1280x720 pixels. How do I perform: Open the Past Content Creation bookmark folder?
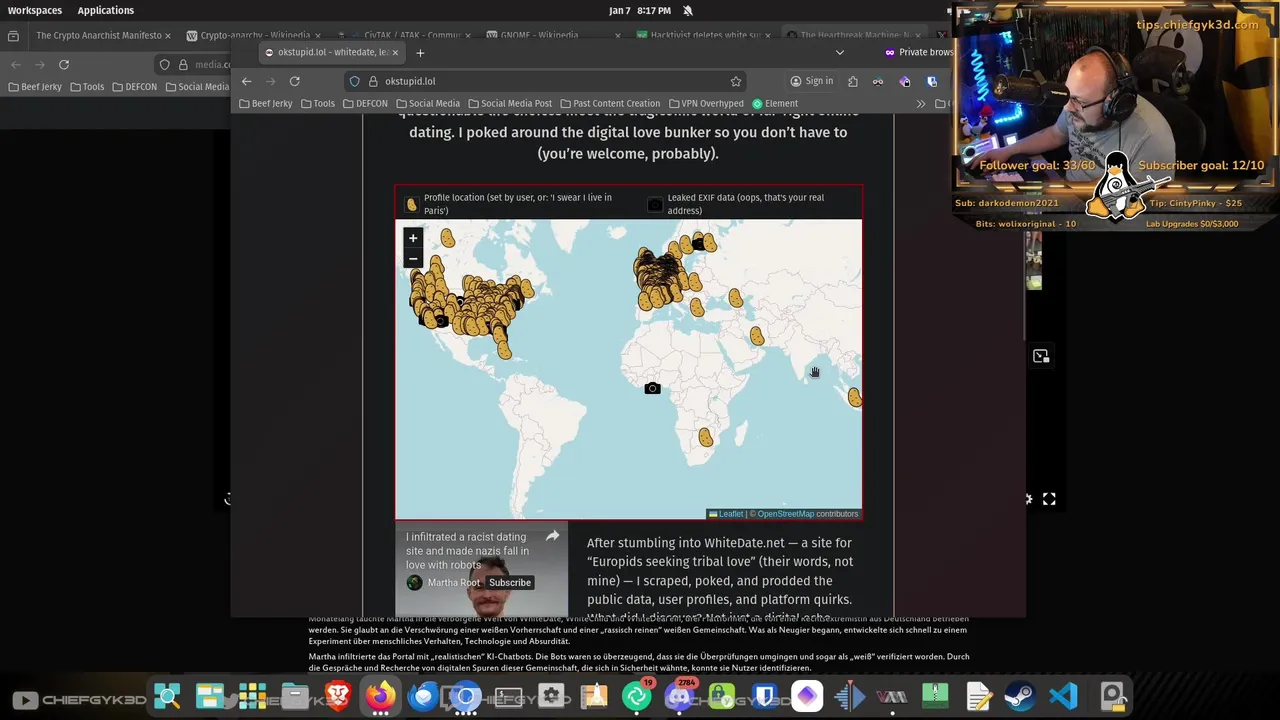coord(609,103)
